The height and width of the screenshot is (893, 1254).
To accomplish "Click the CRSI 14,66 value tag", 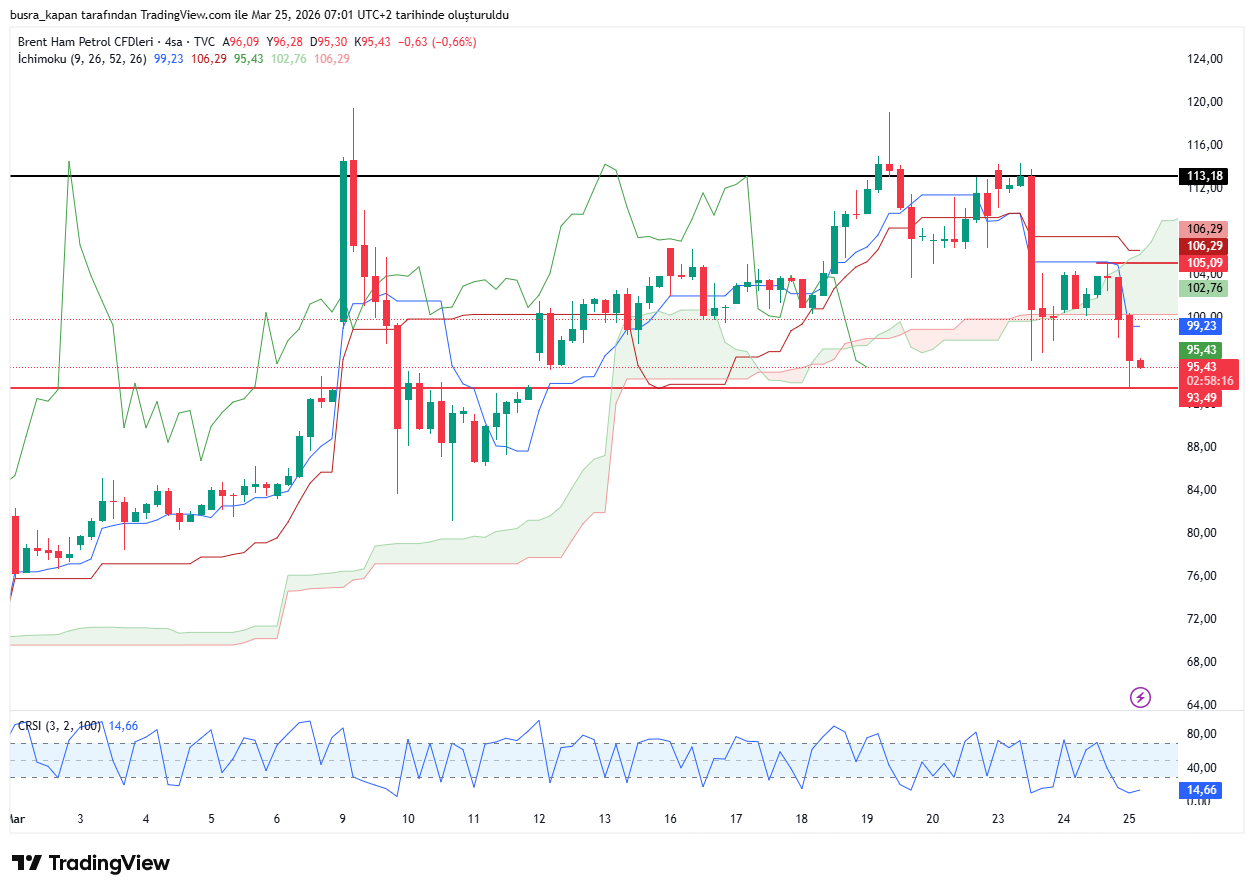I will click(x=1201, y=790).
